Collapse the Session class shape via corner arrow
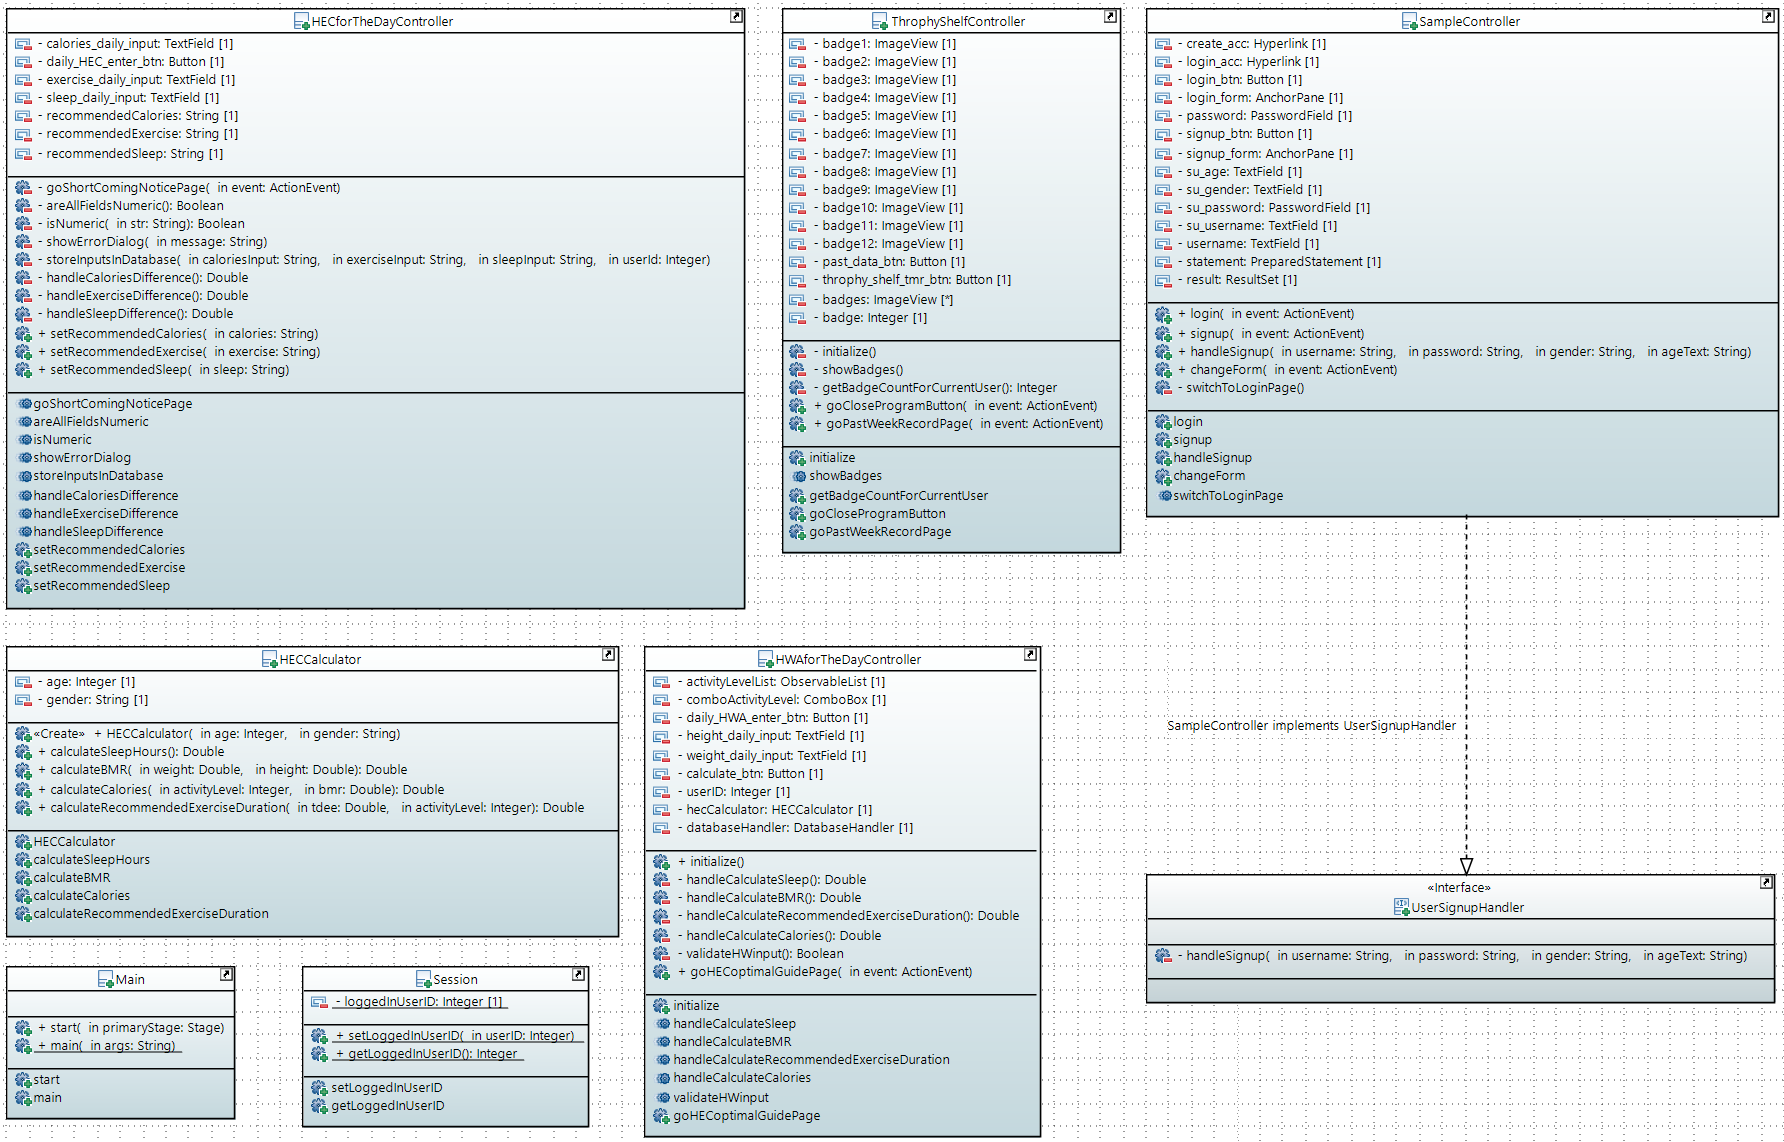 coord(578,975)
